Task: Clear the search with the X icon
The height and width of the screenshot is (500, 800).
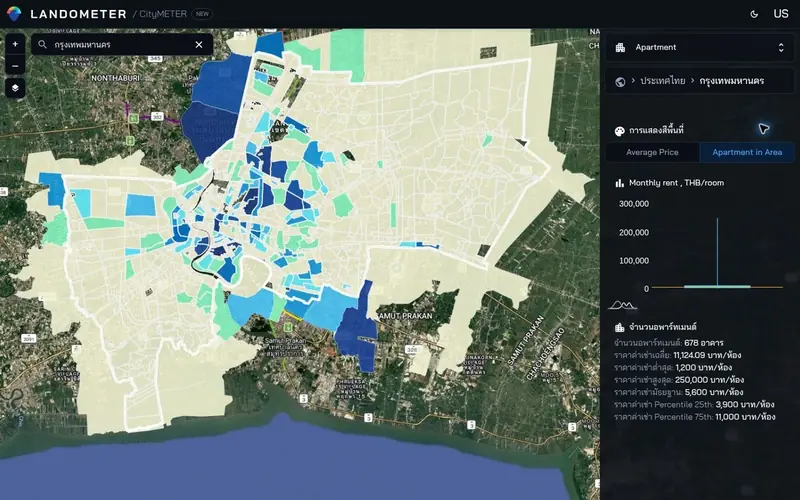Action: 199,45
